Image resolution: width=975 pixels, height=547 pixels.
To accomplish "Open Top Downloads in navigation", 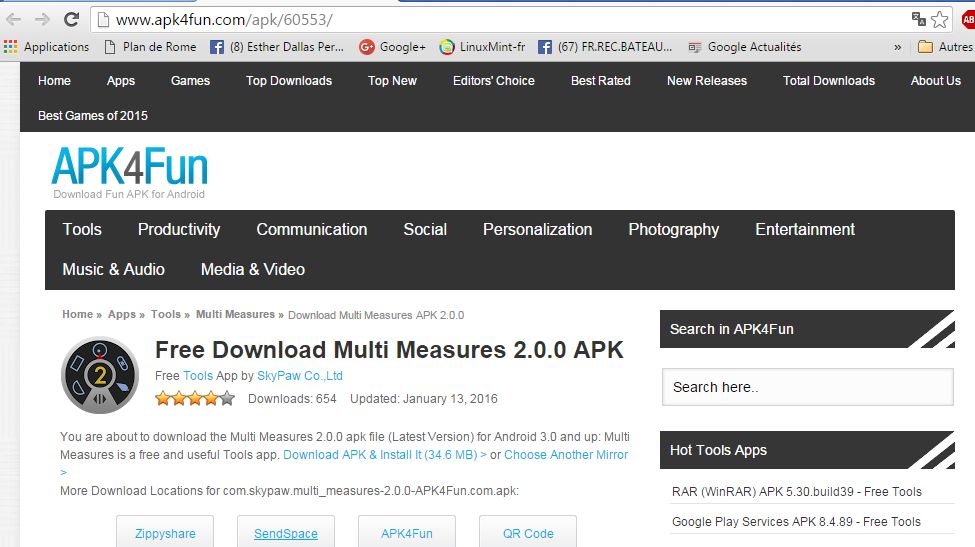I will 289,81.
